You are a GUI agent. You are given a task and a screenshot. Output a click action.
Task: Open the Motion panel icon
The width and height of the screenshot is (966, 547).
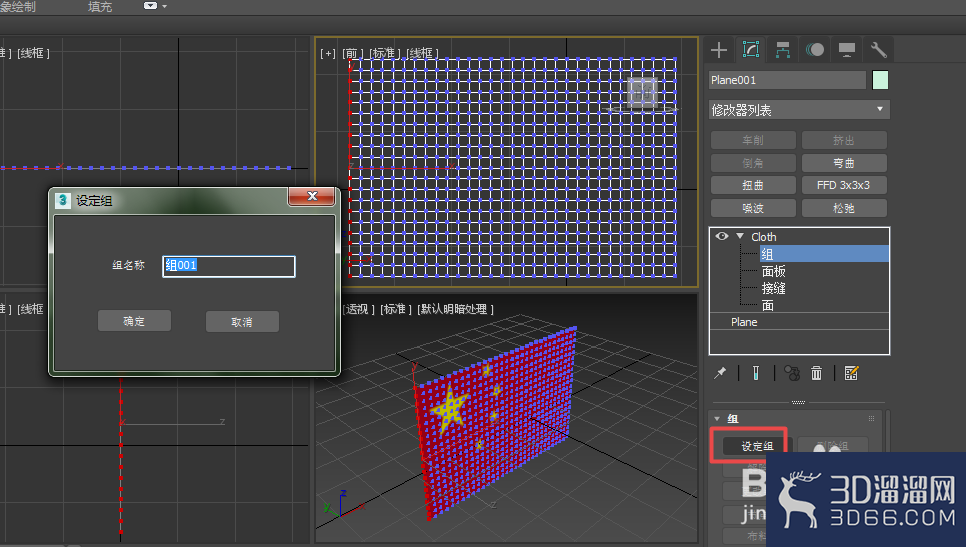(814, 50)
